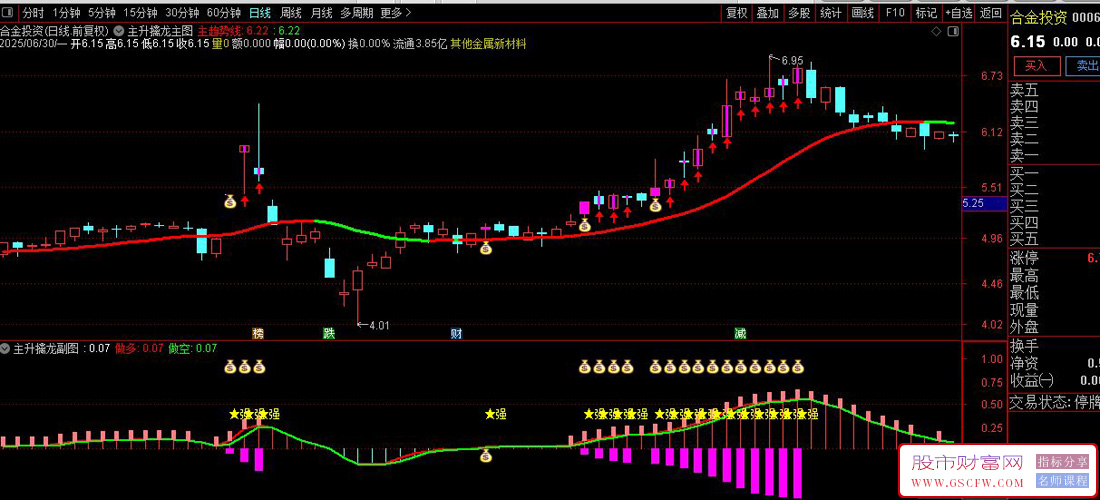1100x500 pixels.
Task: Open the F10 company info
Action: tap(894, 13)
